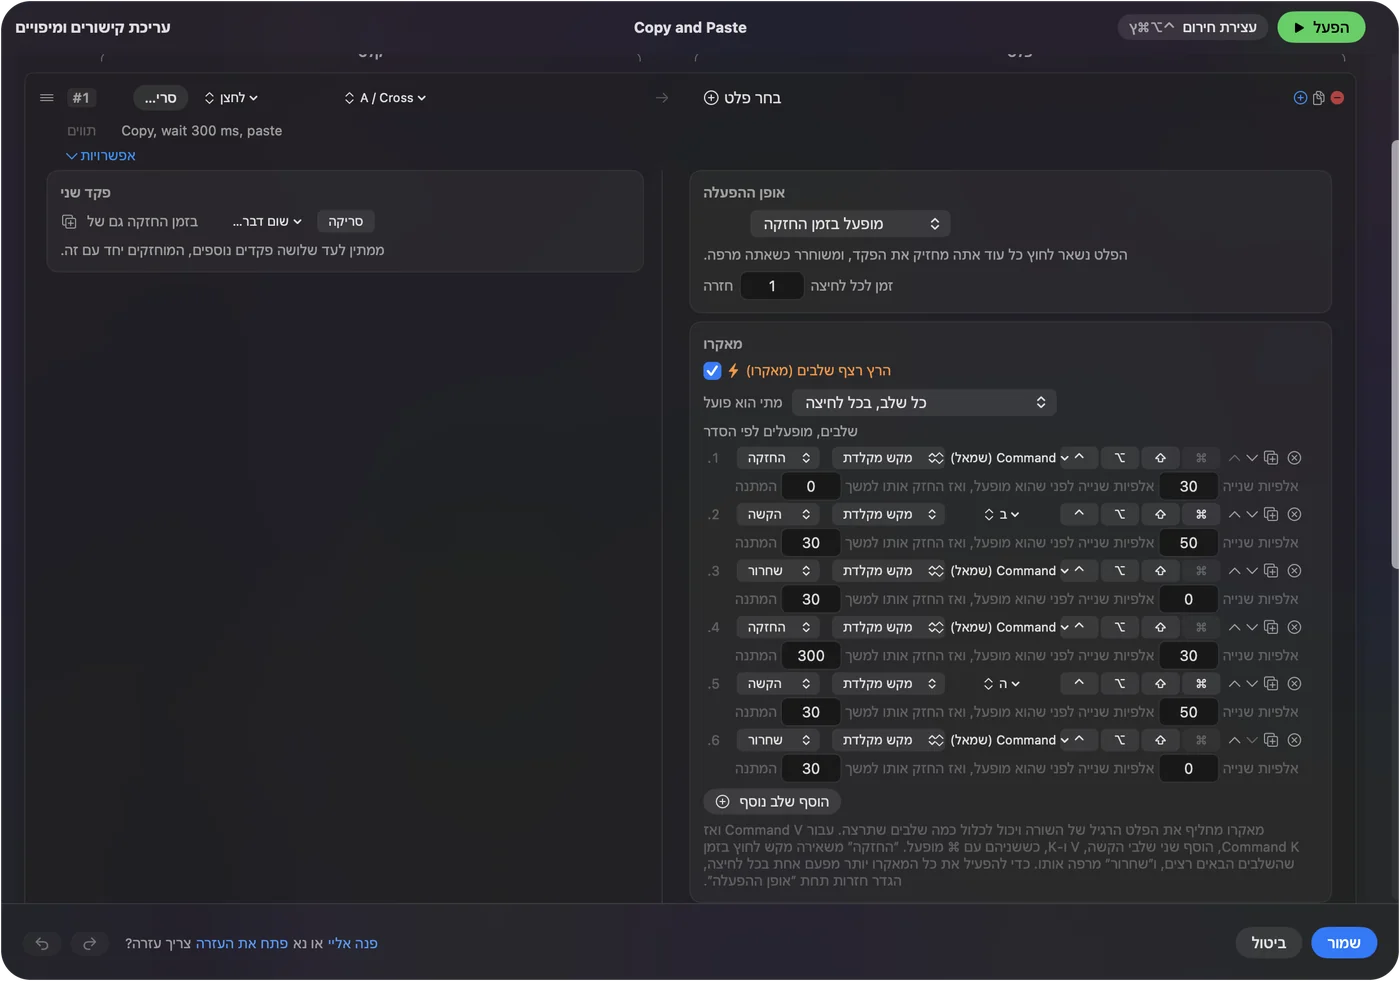The width and height of the screenshot is (1400, 981).
Task: Open the שום דבר second control dropdown
Action: tap(267, 221)
